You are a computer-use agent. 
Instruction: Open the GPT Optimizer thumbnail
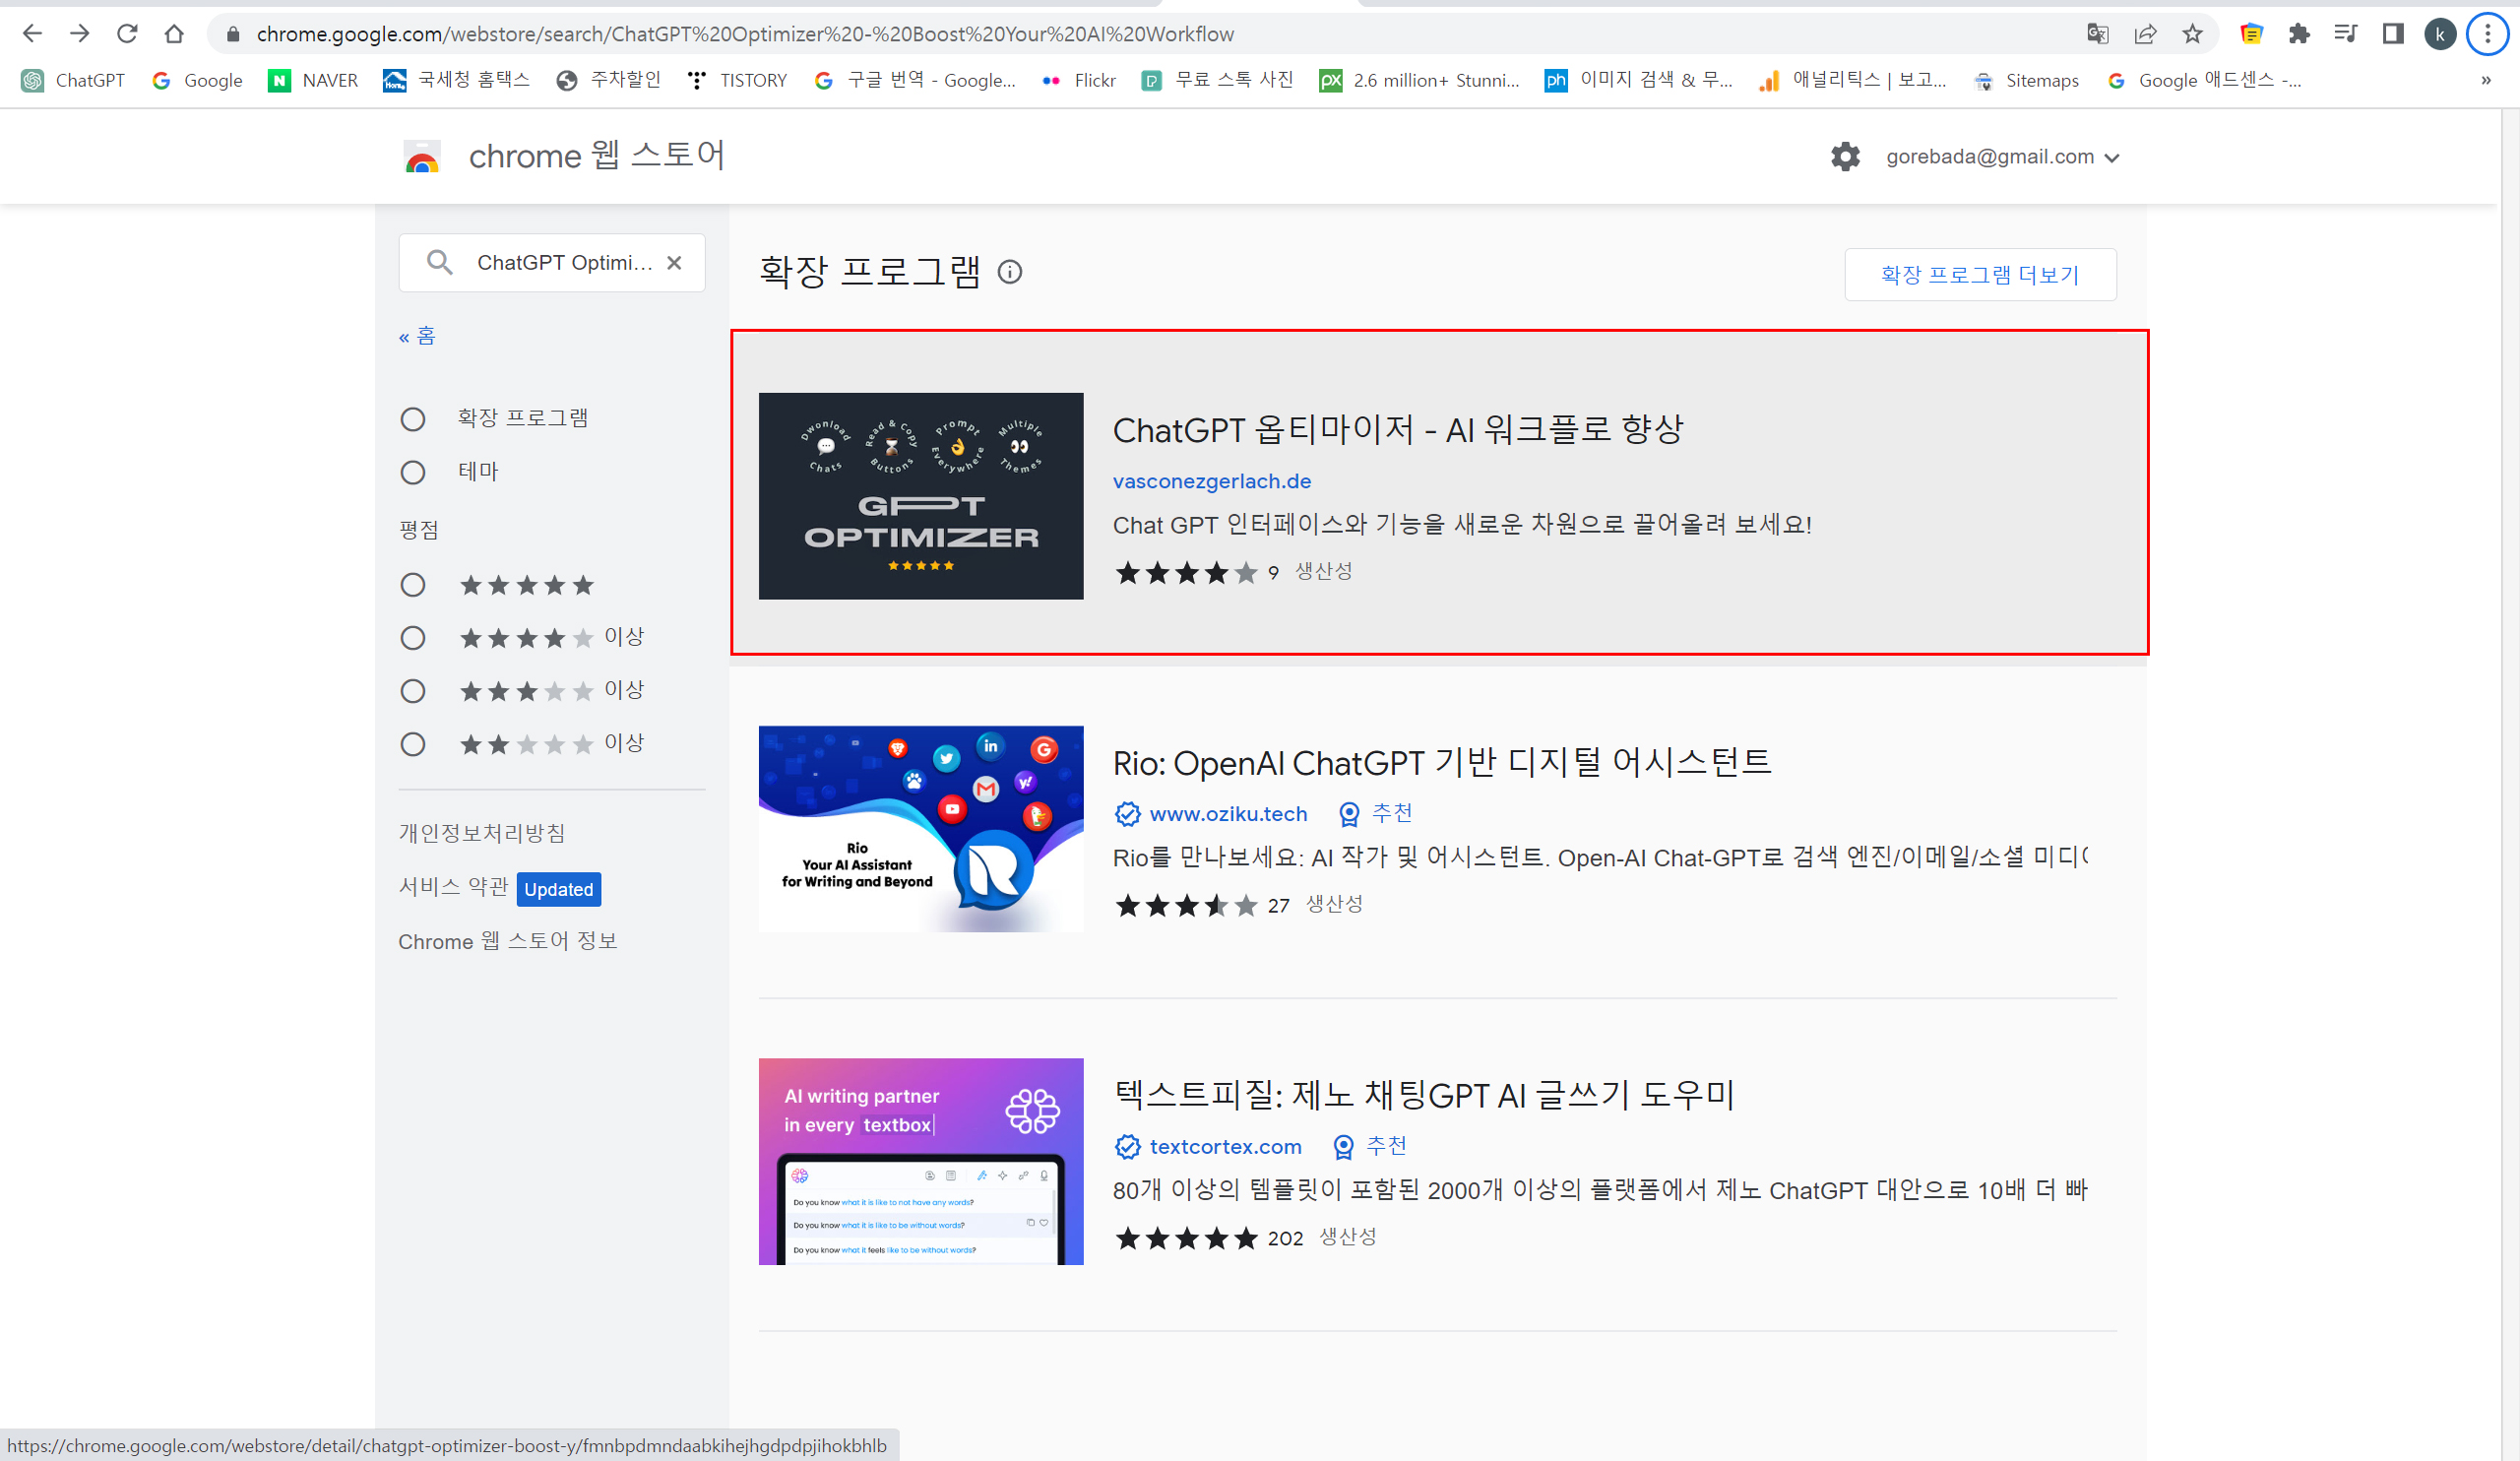[x=921, y=496]
